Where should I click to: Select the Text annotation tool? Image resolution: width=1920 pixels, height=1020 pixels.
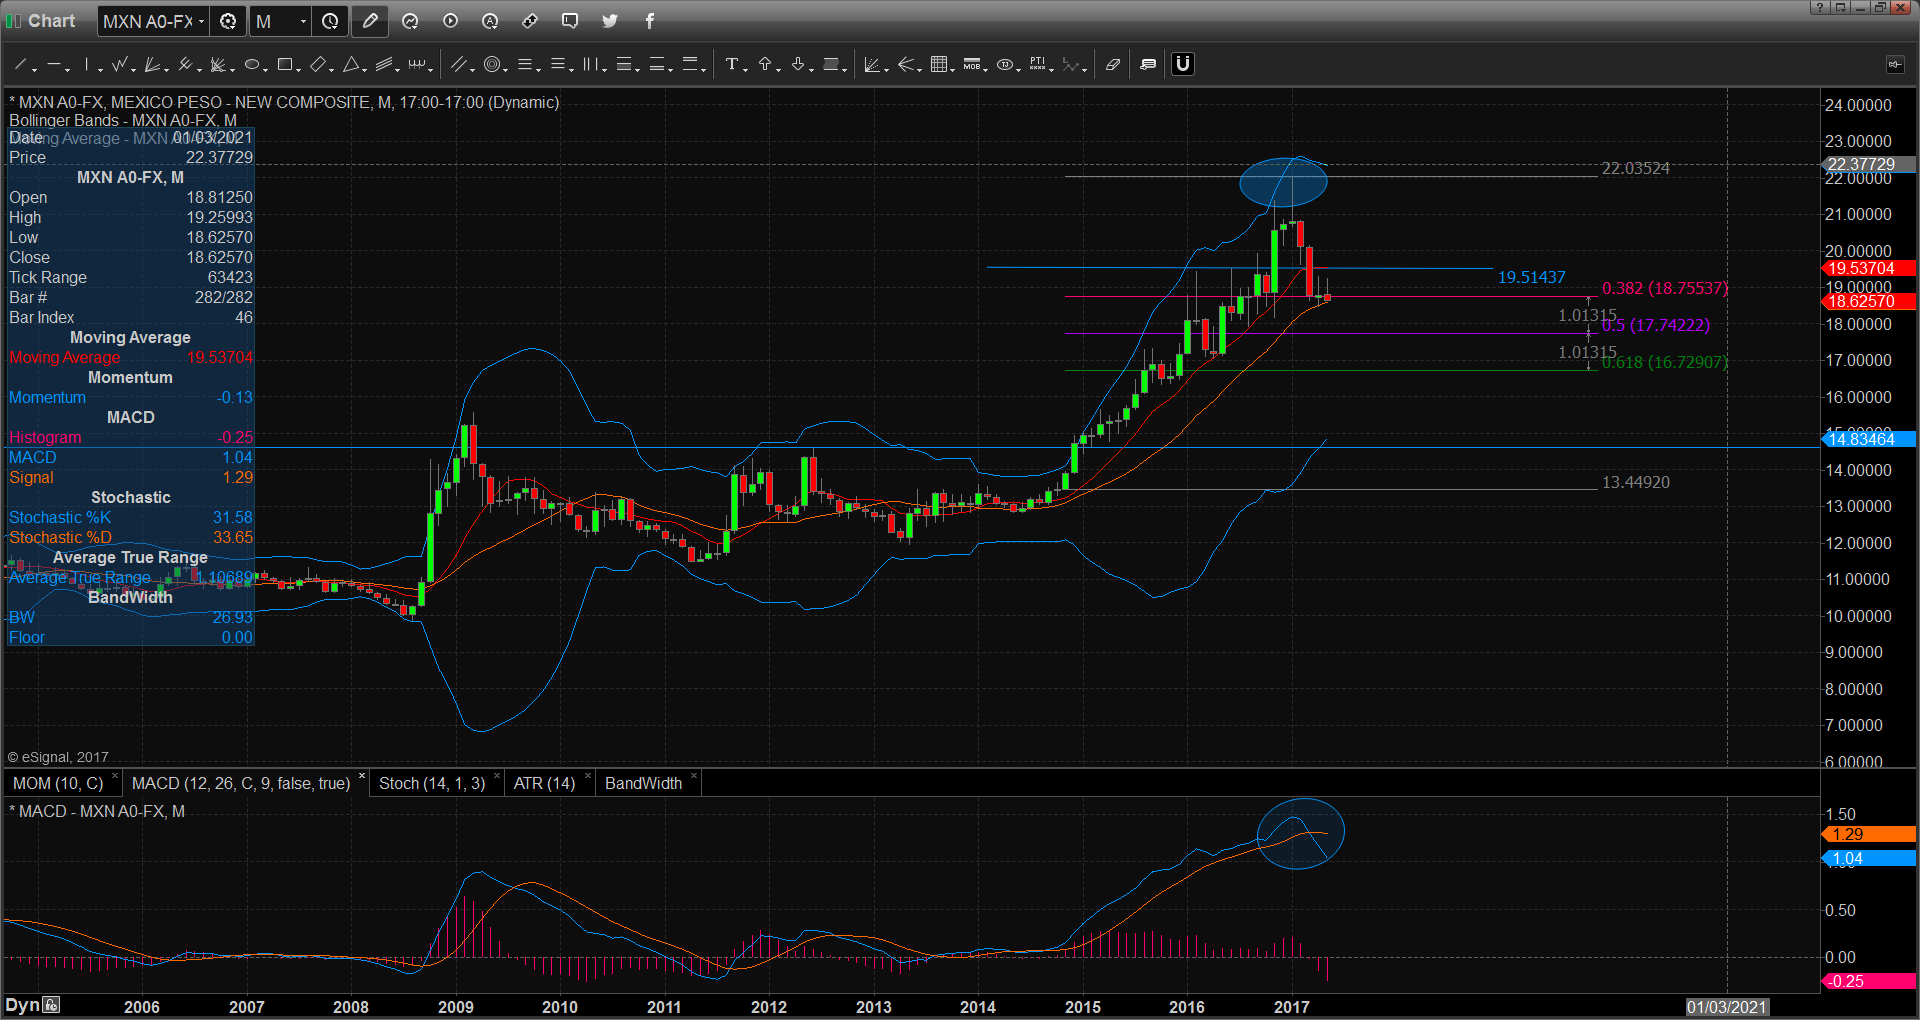732,64
